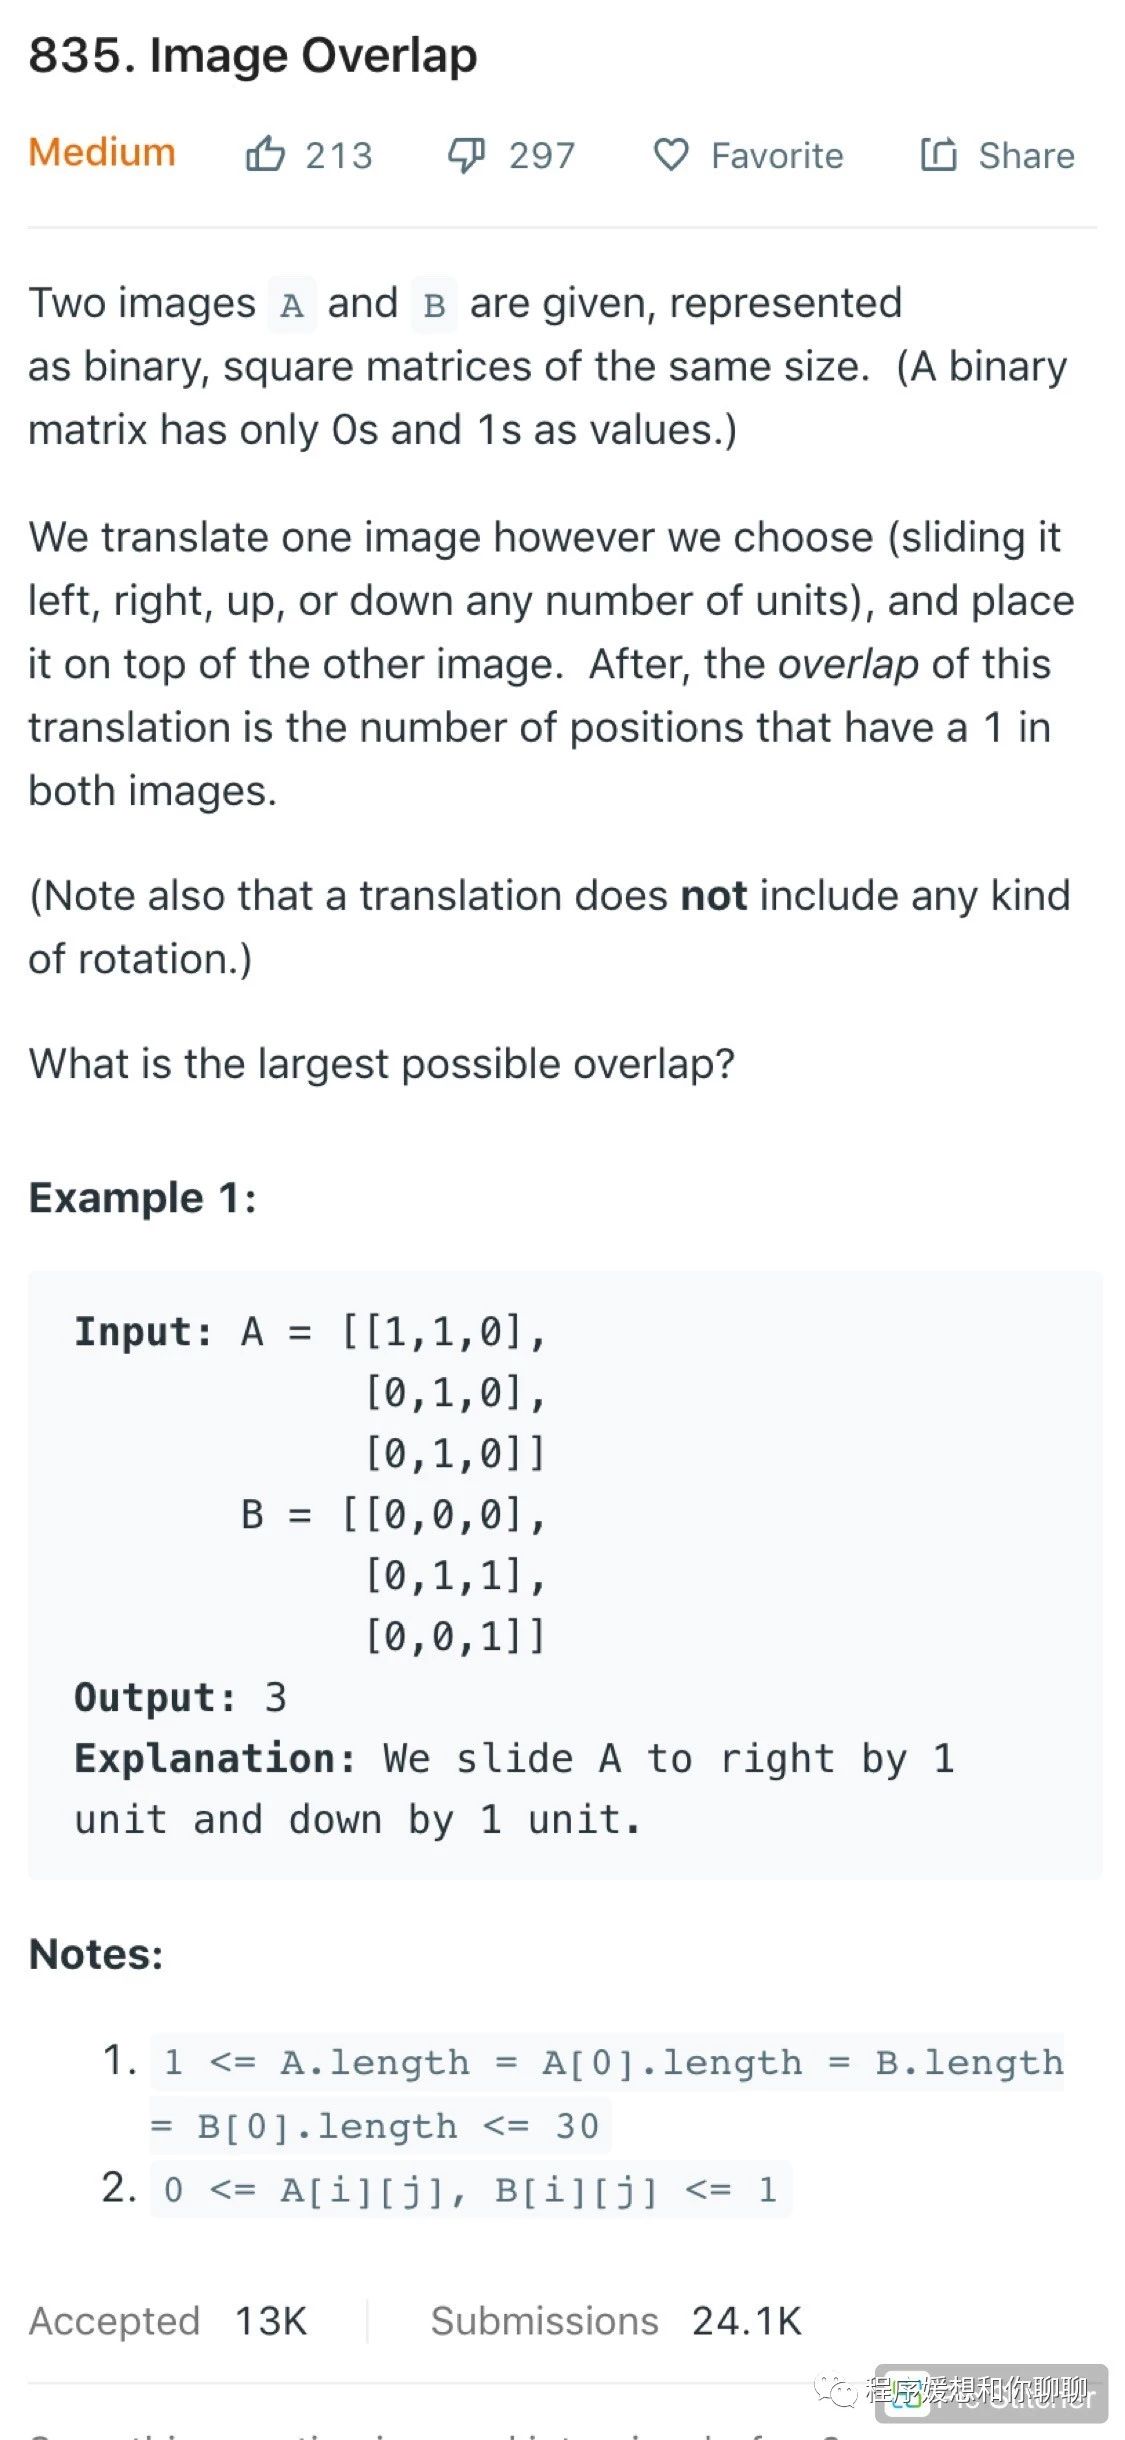1125x2440 pixels.
Task: Click the Accepted 13K statistic
Action: (168, 2321)
